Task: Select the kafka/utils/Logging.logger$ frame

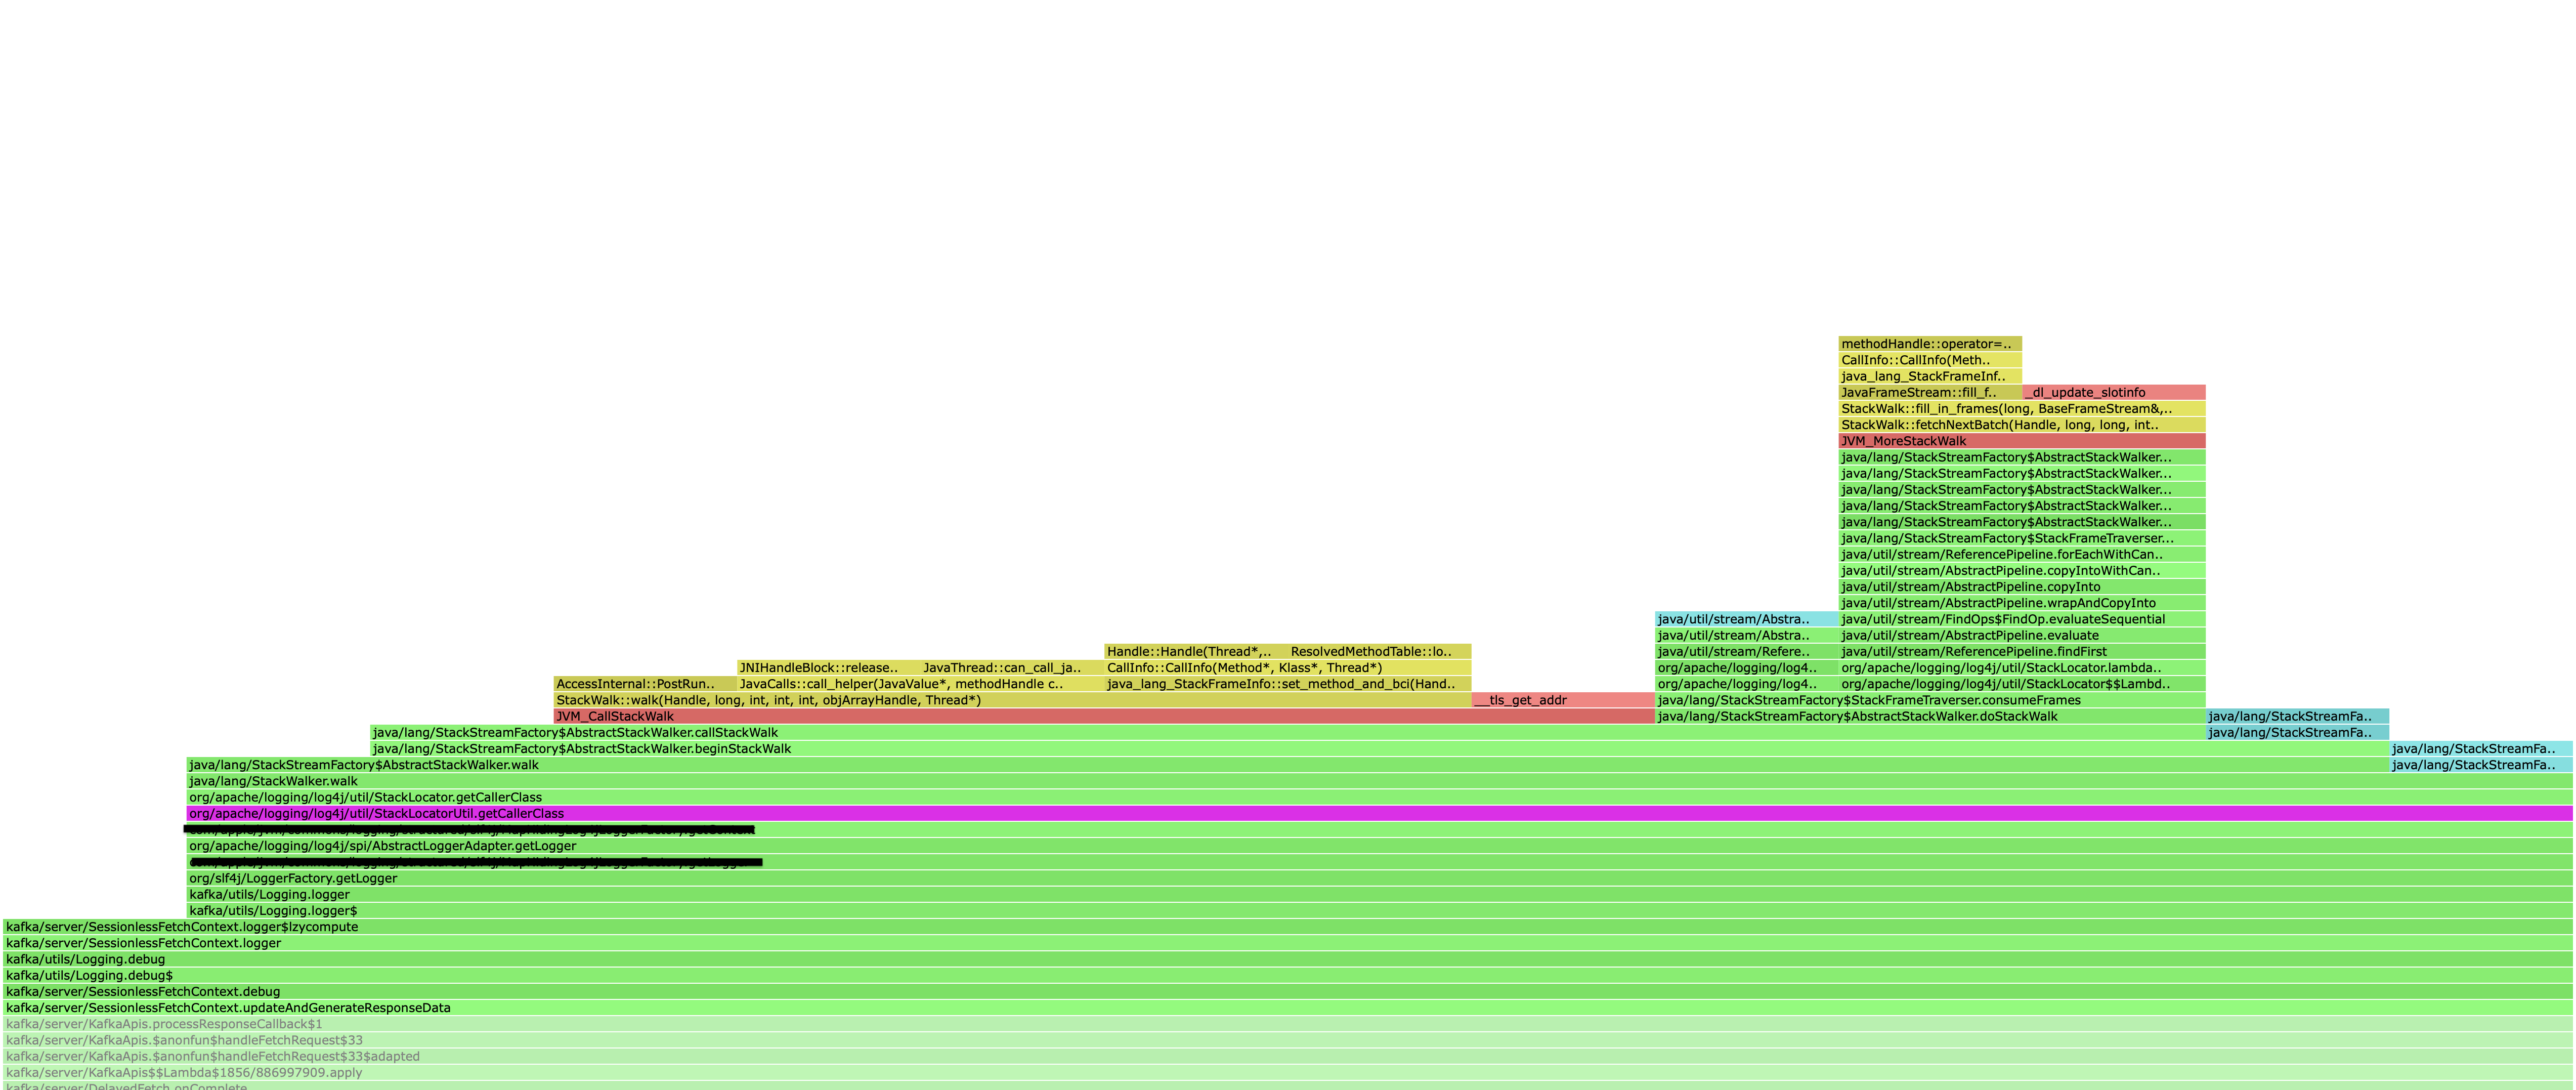Action: 1379,910
